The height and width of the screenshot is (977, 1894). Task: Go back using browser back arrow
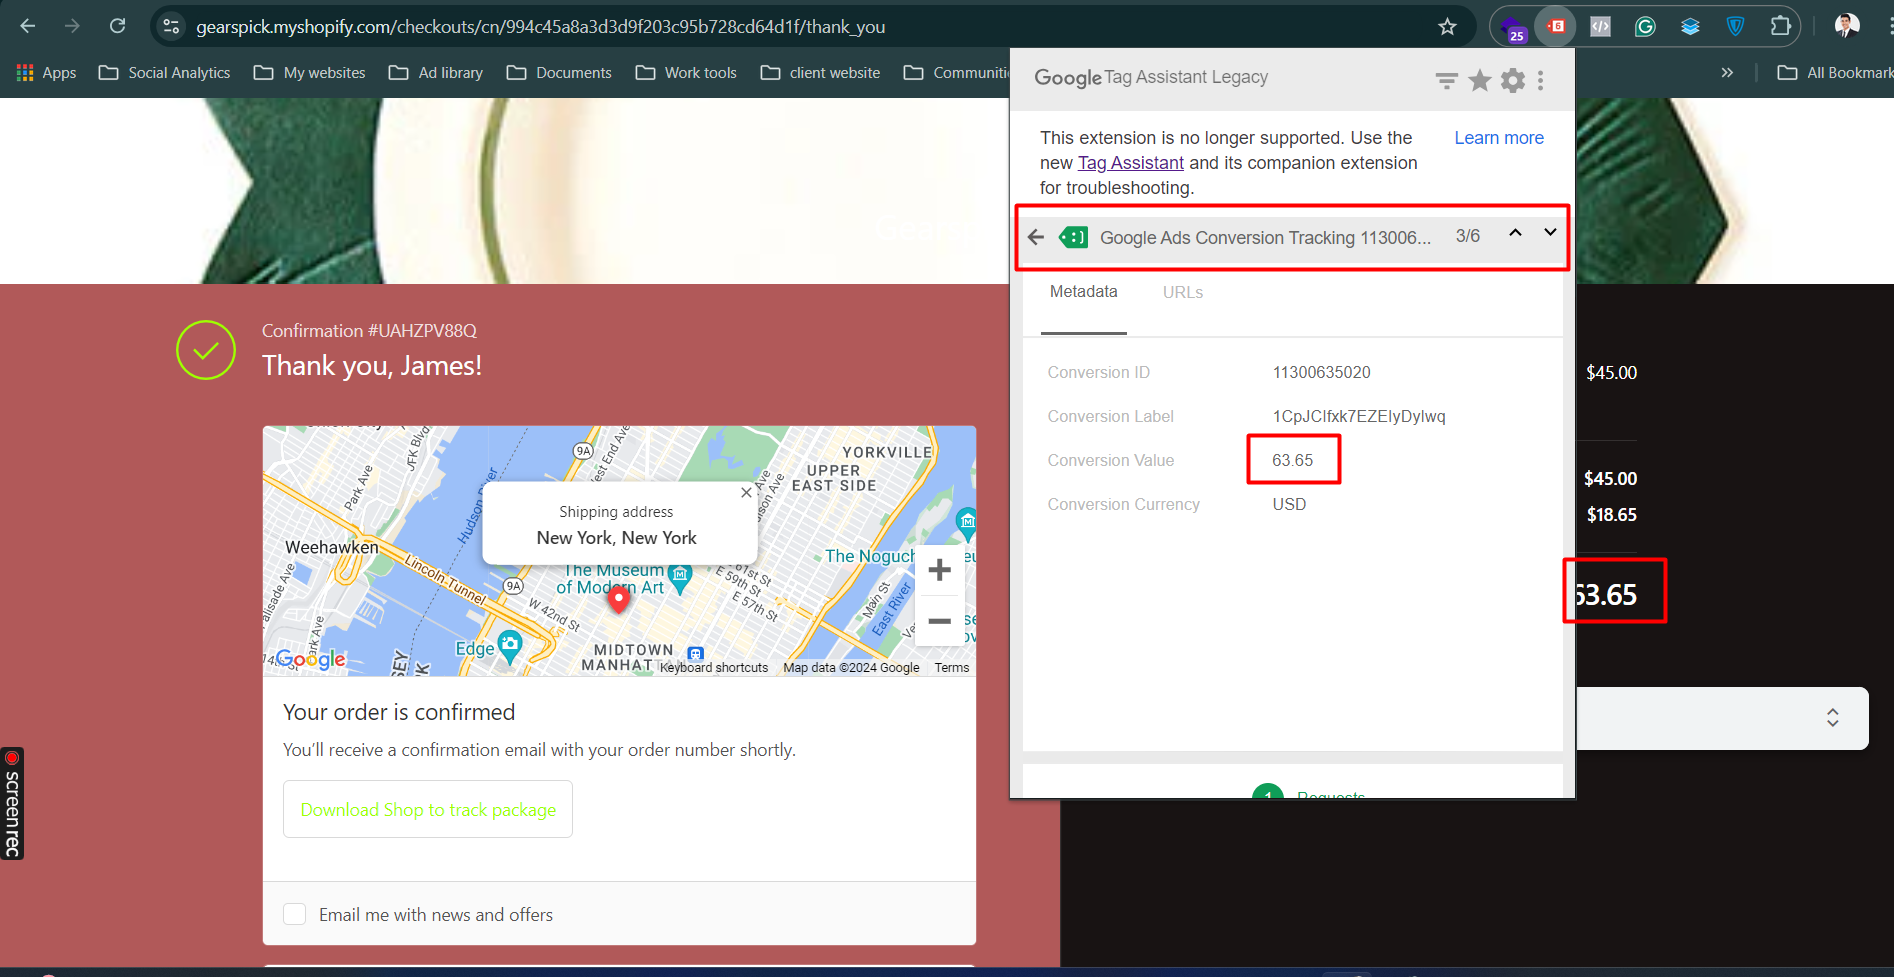point(28,26)
